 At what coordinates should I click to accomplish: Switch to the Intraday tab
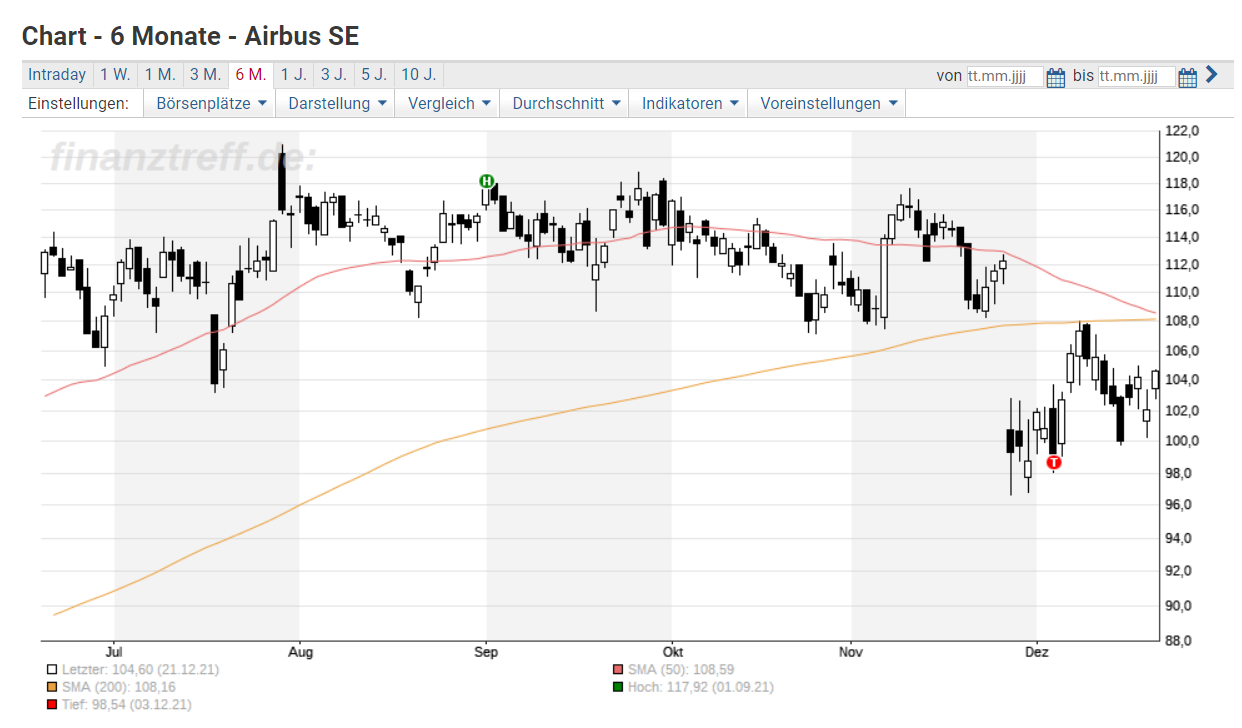coord(57,75)
